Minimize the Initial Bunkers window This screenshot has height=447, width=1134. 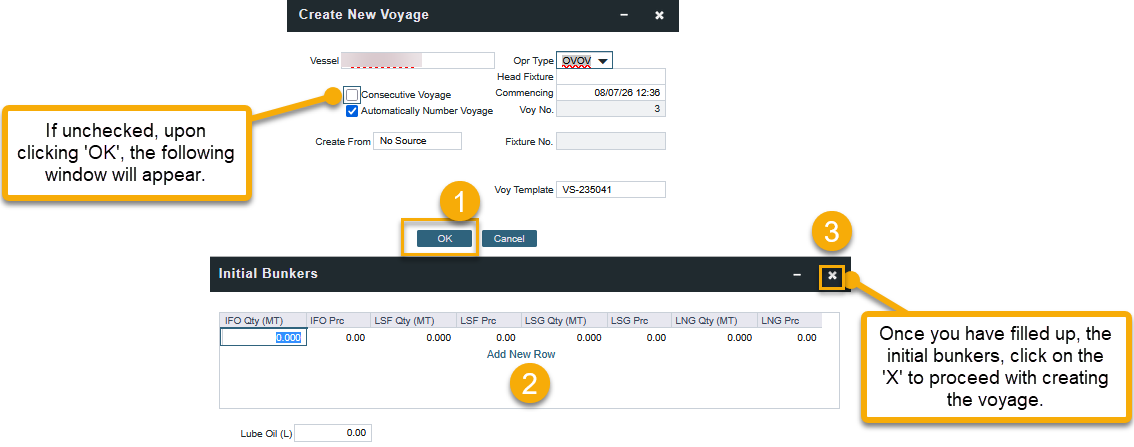pos(797,274)
